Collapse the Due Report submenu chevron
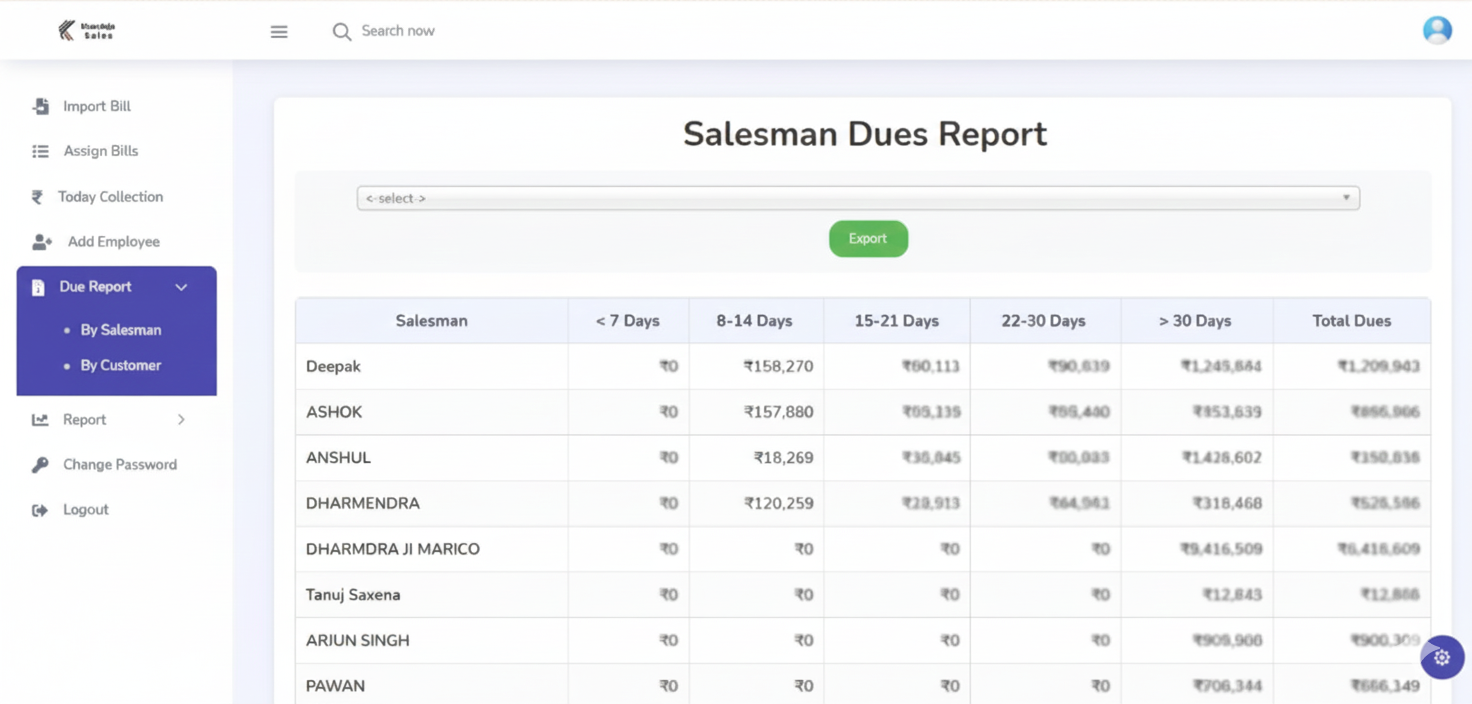This screenshot has width=1472, height=704. click(181, 287)
